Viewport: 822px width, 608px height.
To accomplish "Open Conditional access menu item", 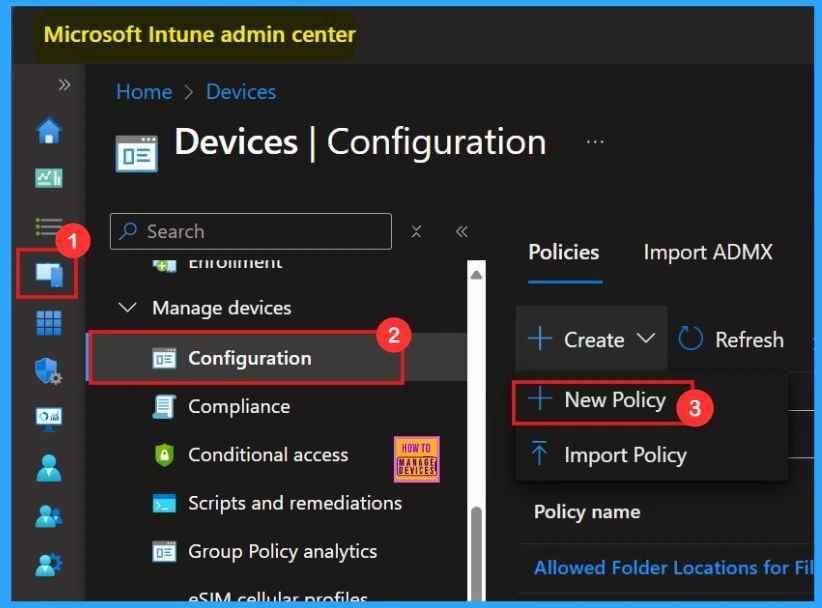I will click(x=268, y=455).
